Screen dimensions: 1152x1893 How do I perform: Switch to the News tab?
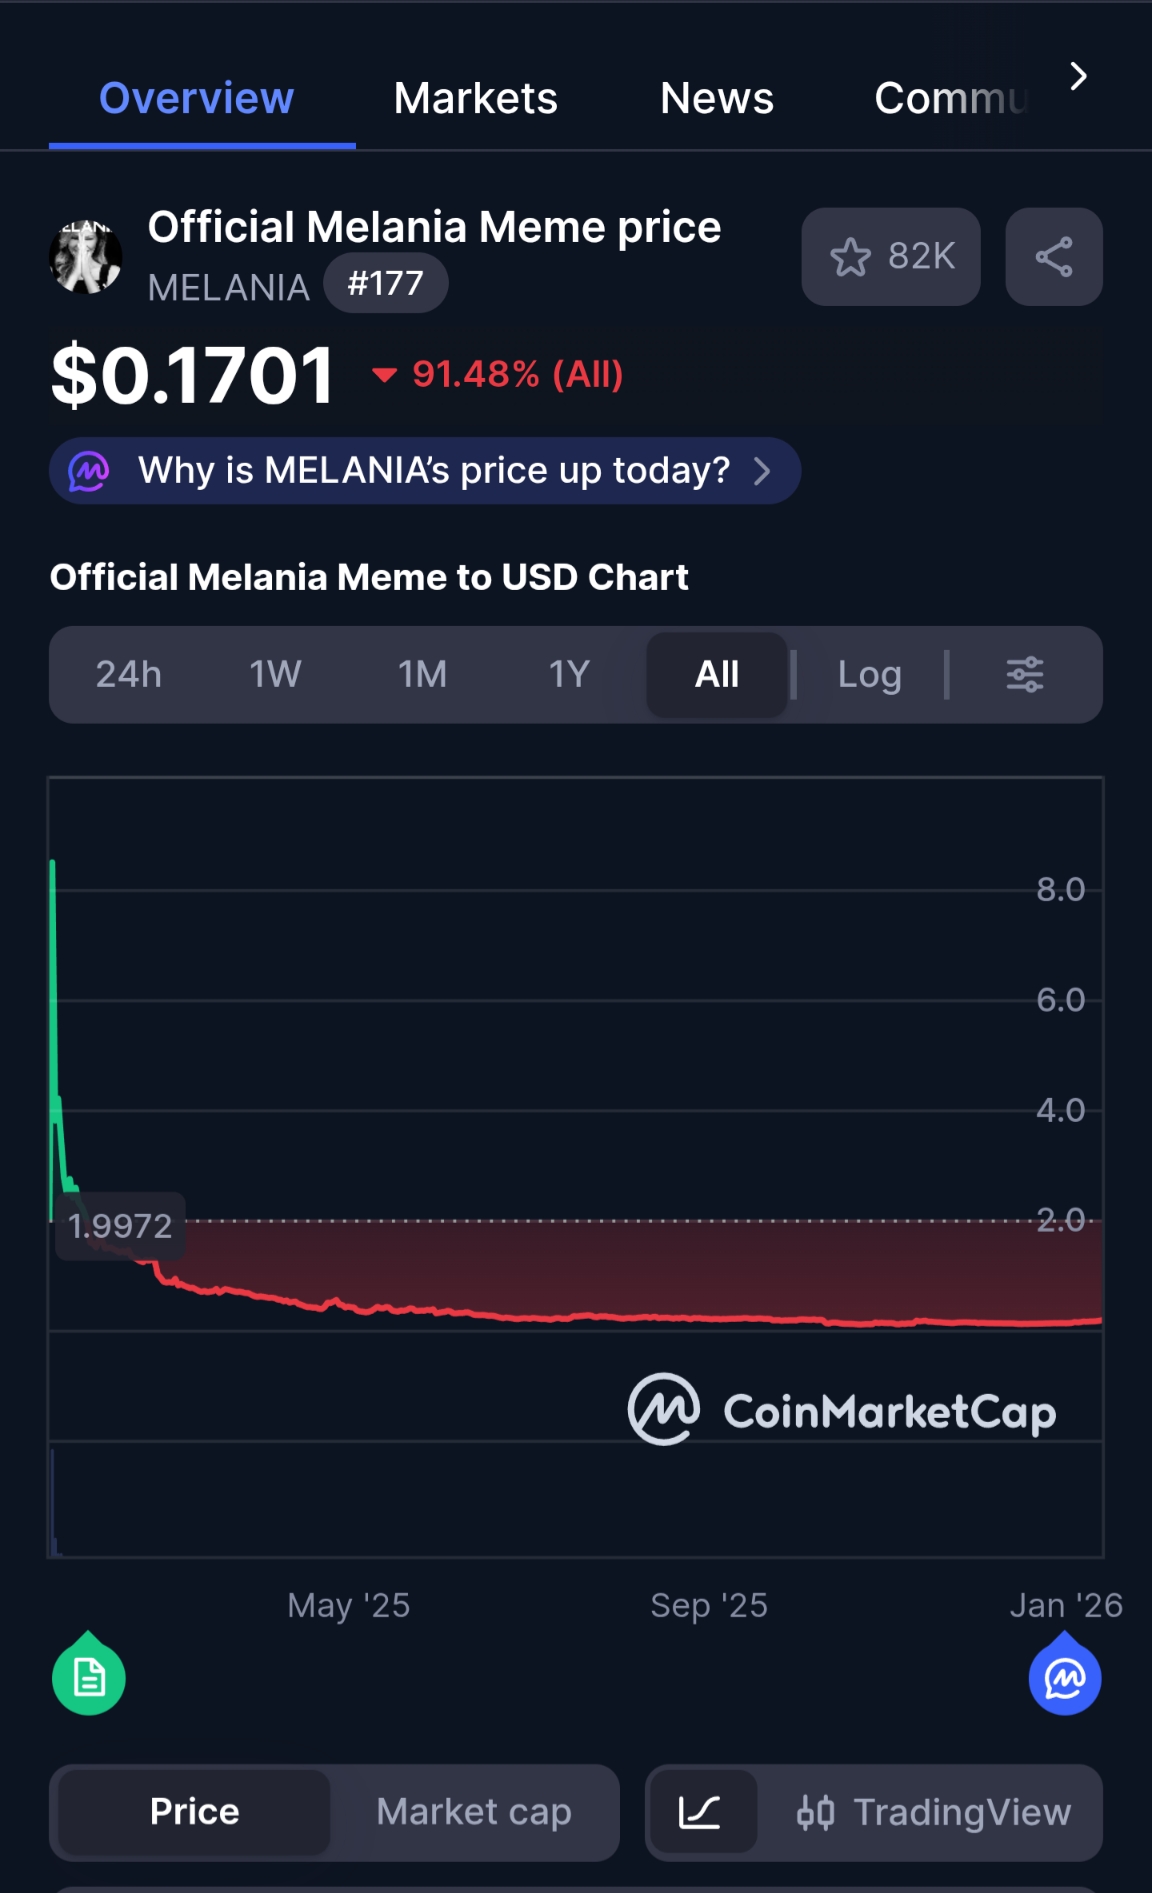click(716, 98)
